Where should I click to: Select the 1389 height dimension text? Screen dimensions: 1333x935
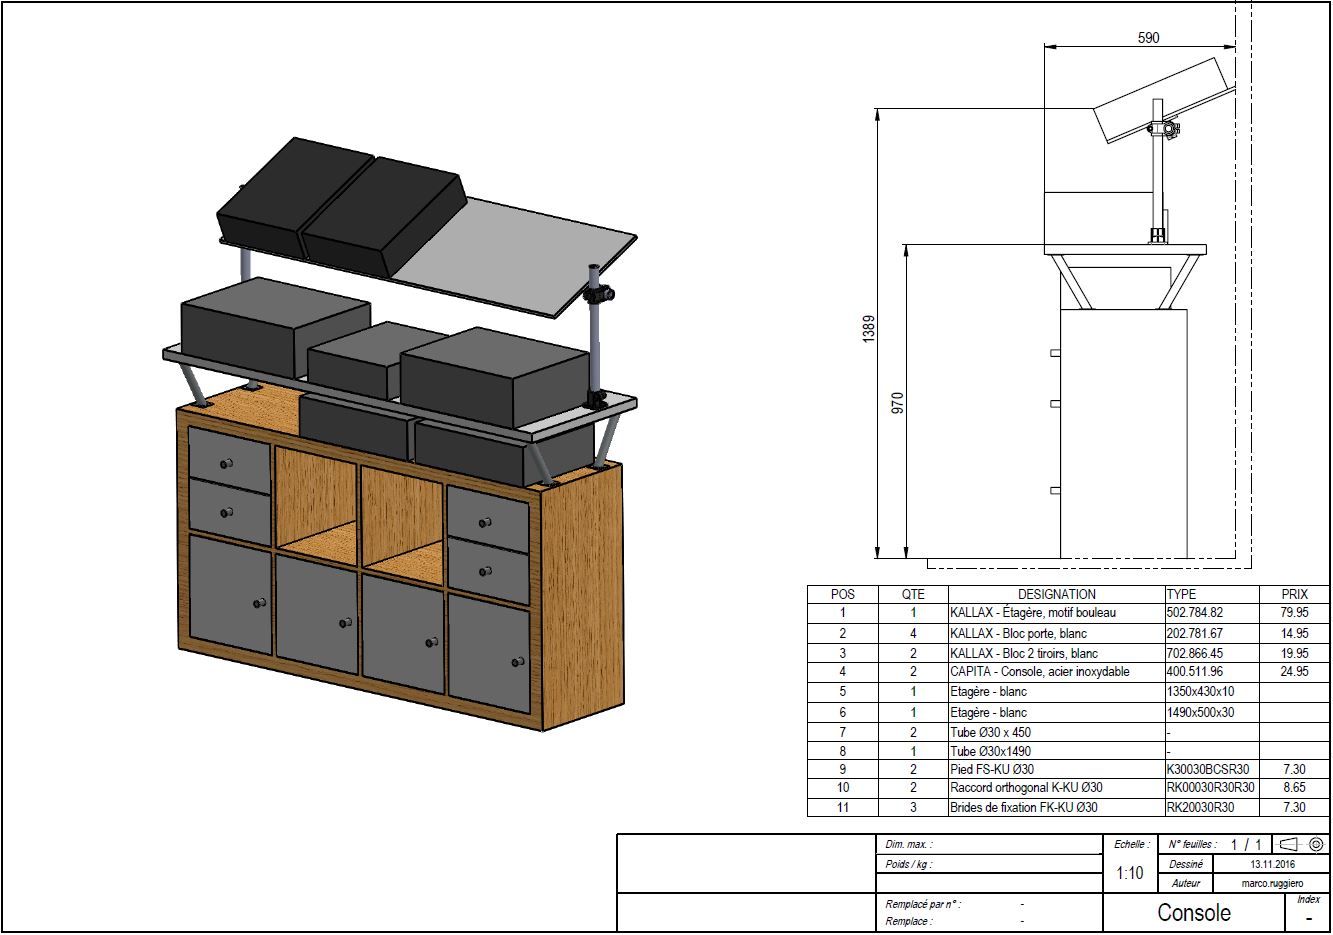[869, 329]
